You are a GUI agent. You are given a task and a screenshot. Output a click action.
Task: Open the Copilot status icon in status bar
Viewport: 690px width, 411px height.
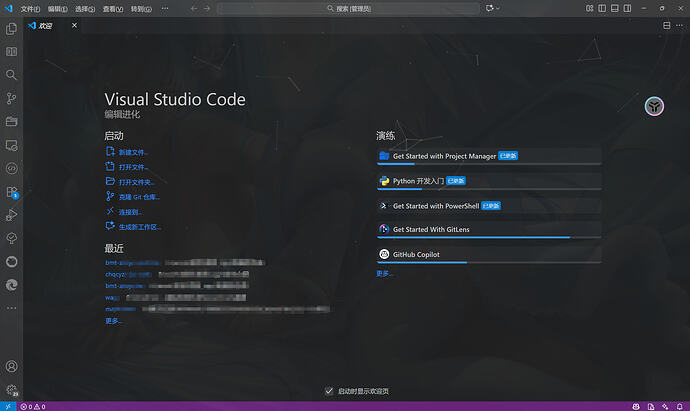[x=636, y=407]
